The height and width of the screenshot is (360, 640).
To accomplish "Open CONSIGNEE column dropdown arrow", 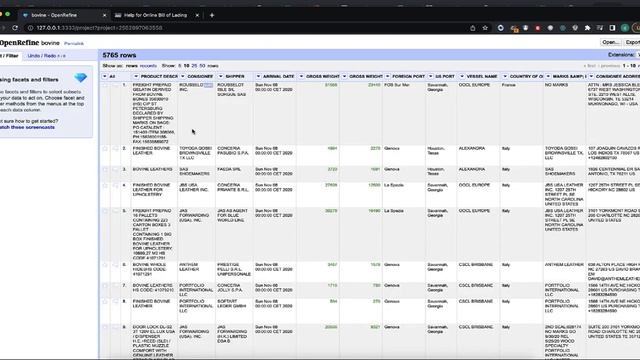I will [x=182, y=76].
